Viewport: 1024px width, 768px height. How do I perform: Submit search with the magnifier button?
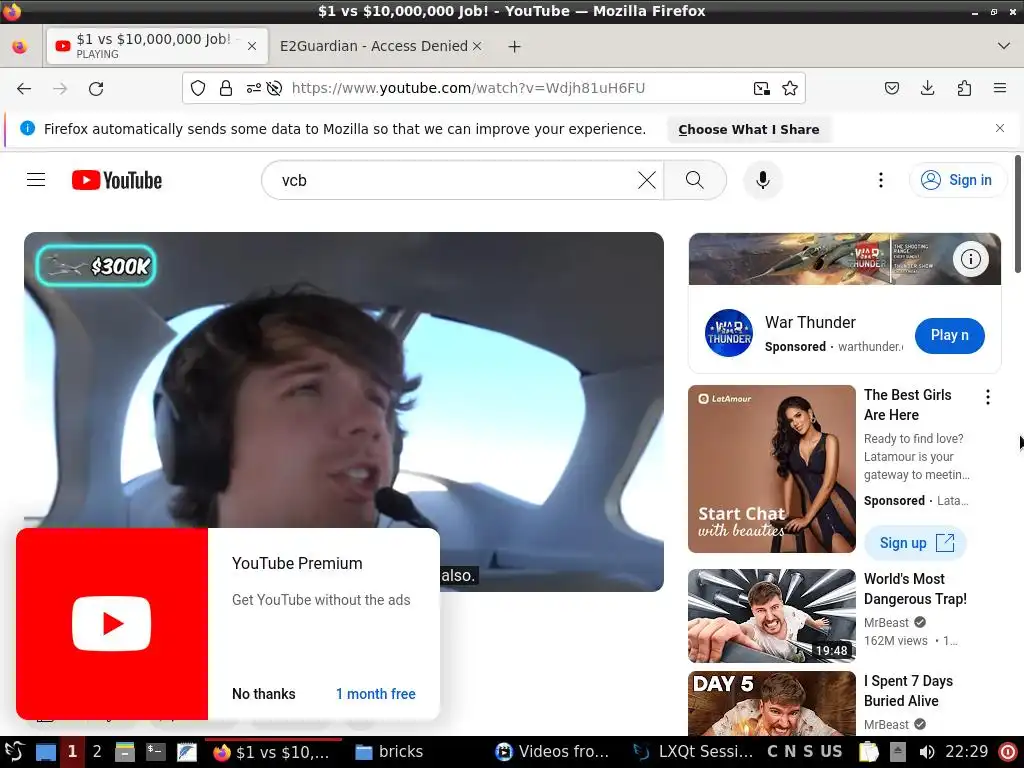pos(695,180)
